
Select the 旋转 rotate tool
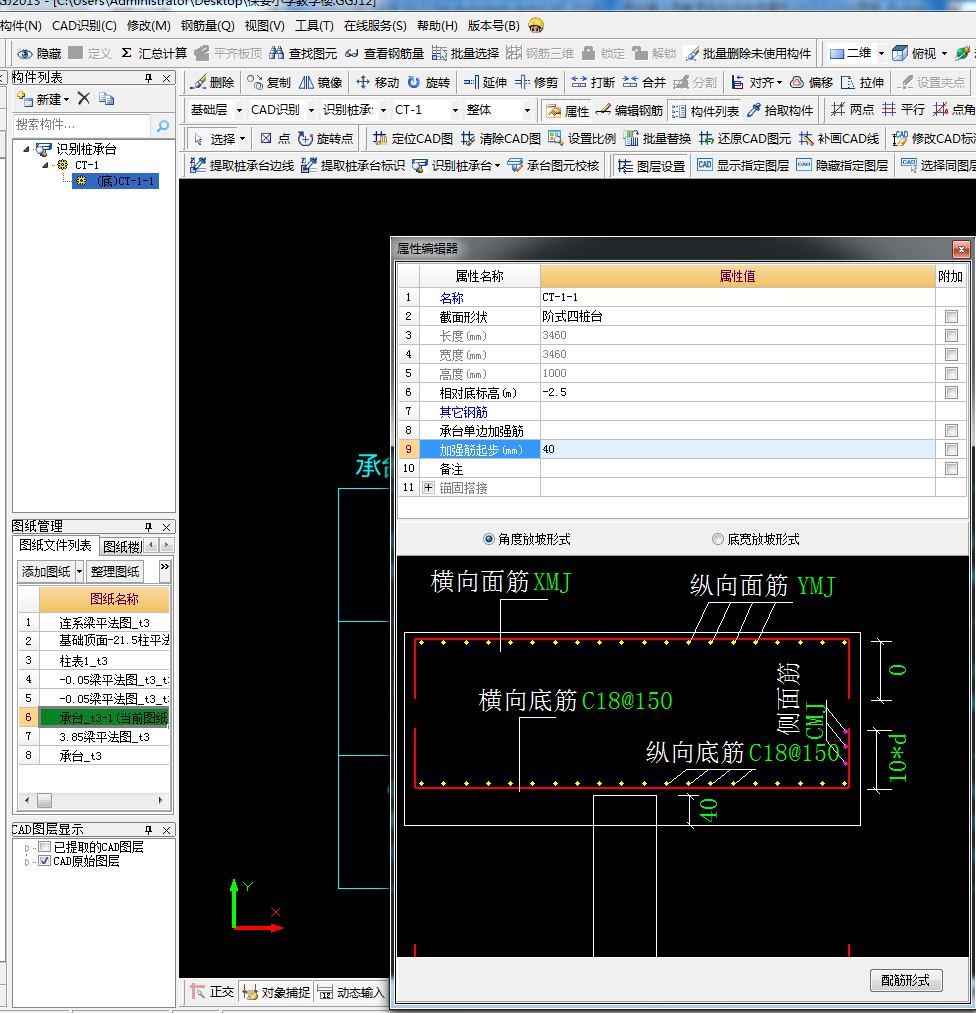coord(428,82)
